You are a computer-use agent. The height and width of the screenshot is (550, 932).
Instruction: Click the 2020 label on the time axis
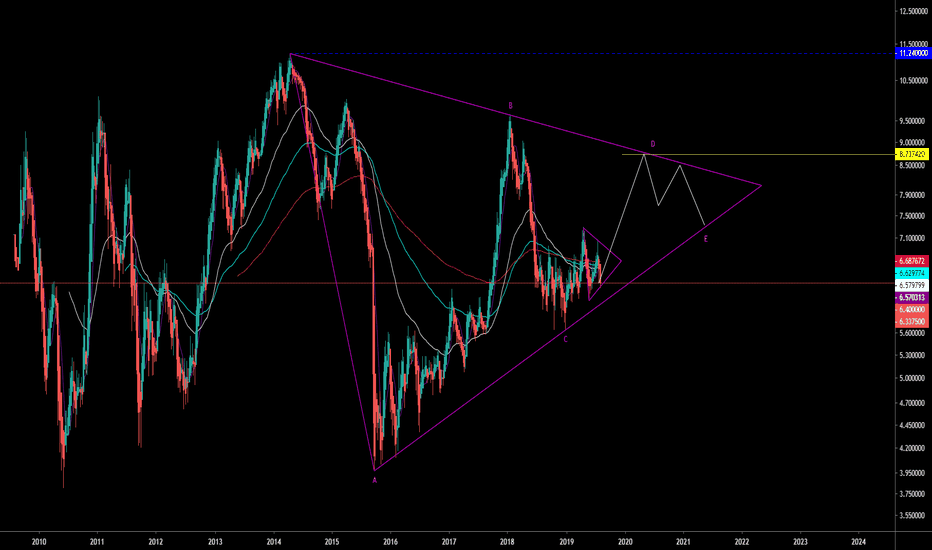click(625, 542)
